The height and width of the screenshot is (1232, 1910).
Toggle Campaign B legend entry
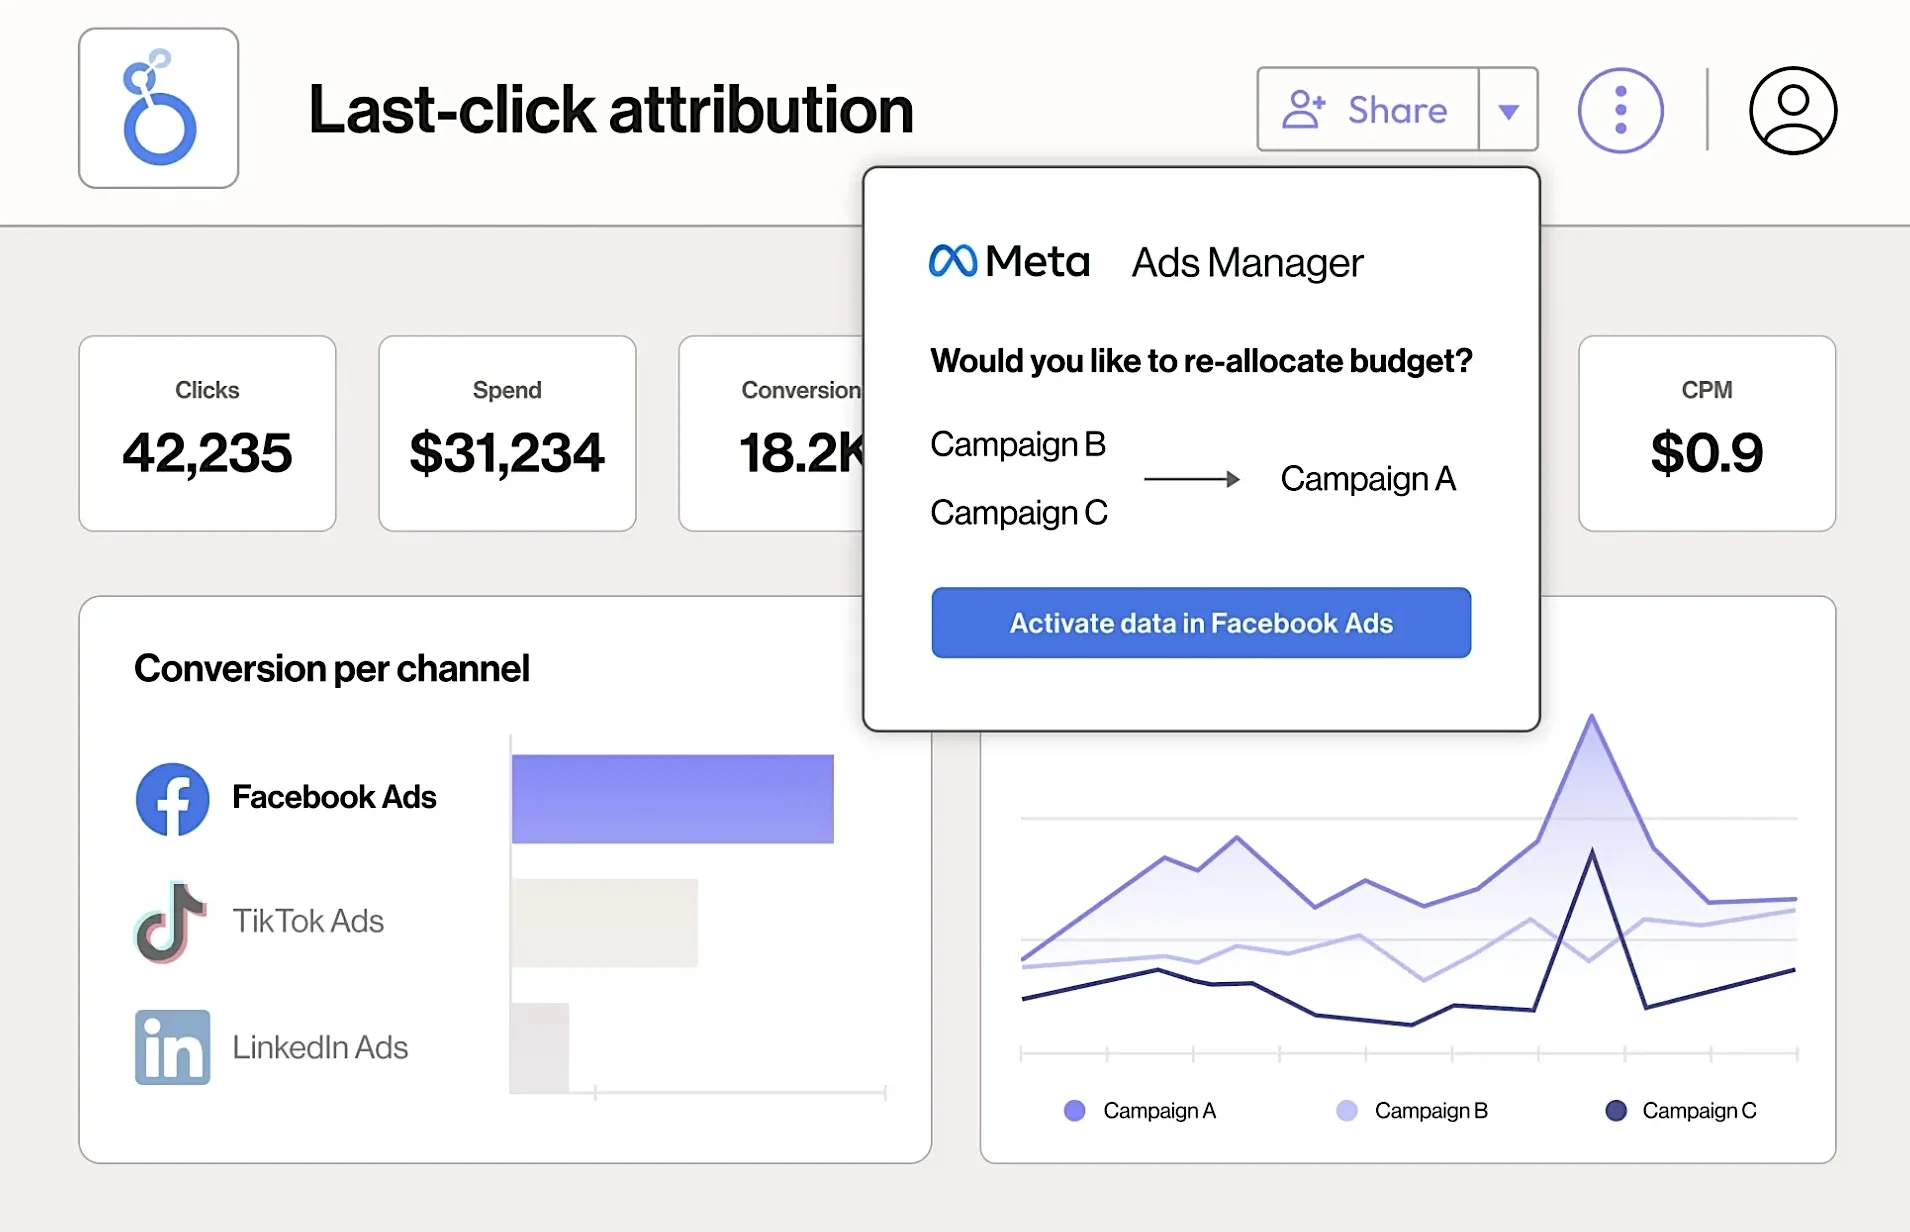(1412, 1111)
